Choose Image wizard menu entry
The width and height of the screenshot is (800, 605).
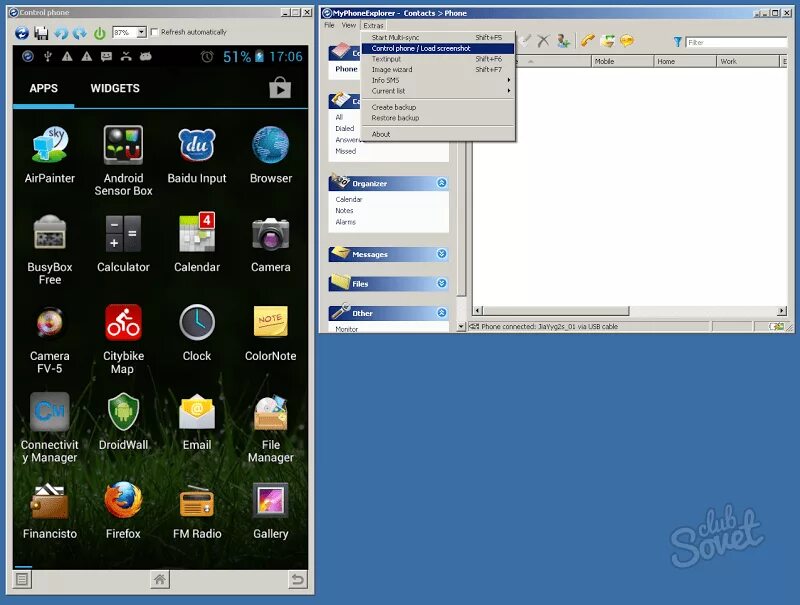point(438,69)
